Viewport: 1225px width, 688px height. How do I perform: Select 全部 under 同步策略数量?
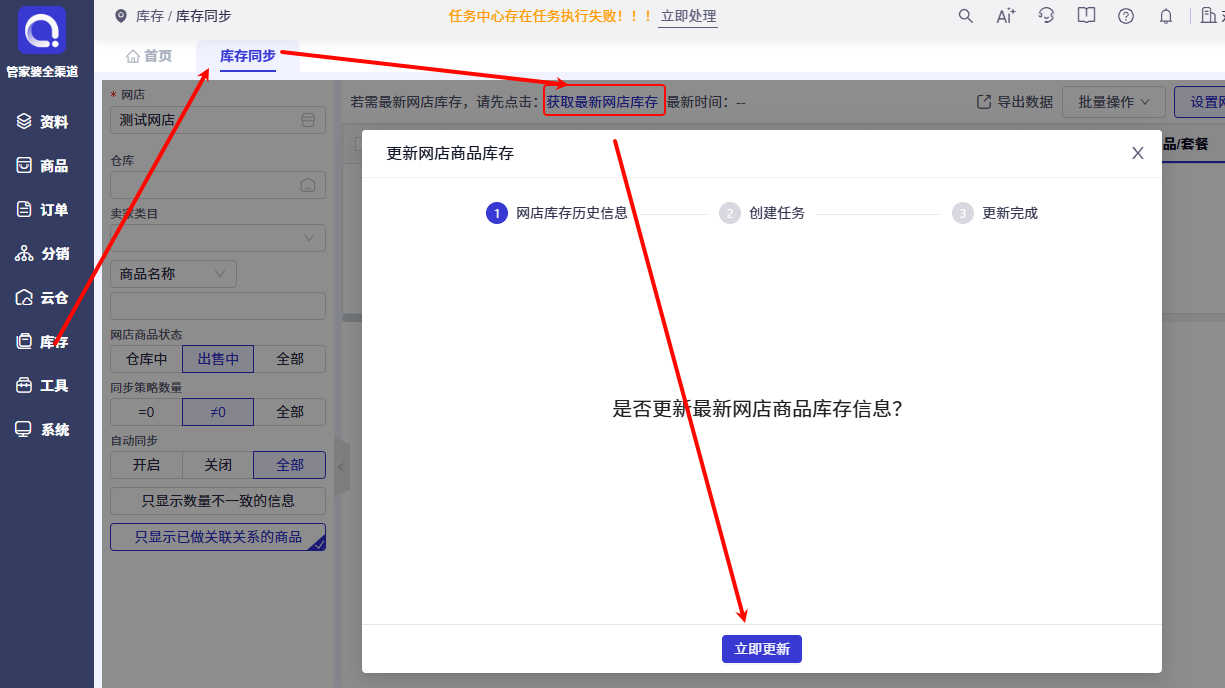(x=290, y=412)
